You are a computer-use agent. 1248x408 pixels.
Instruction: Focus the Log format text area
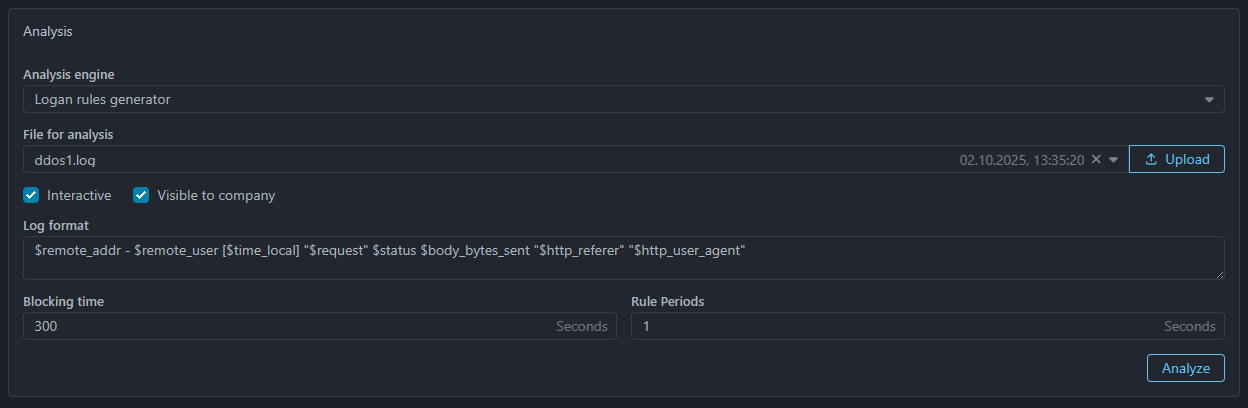tap(620, 258)
